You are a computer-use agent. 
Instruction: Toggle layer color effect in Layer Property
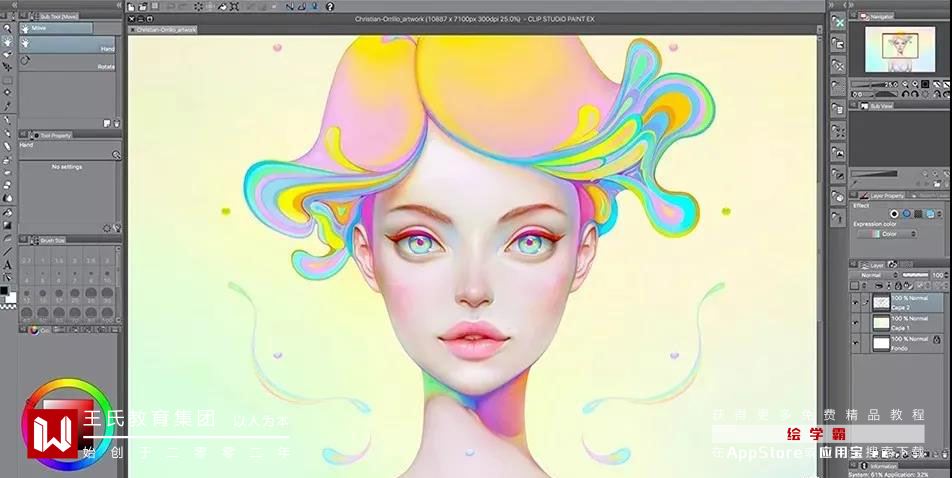pos(930,214)
